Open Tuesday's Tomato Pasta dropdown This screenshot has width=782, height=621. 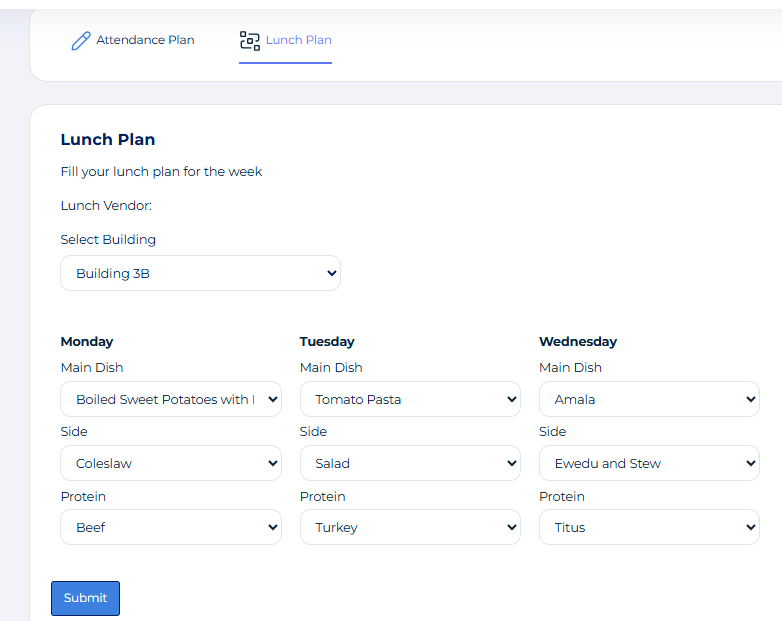410,399
